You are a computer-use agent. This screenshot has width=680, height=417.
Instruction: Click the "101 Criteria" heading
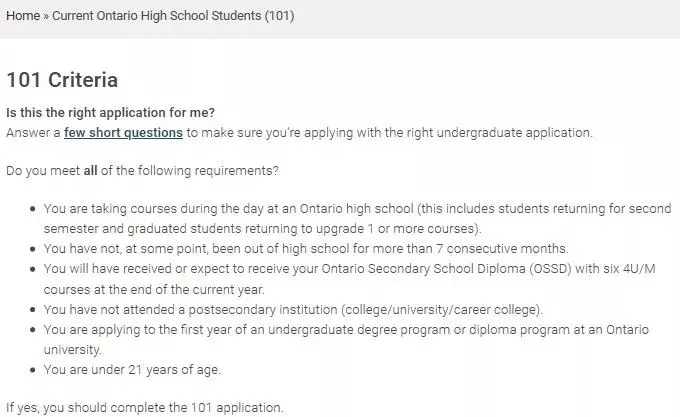click(62, 80)
